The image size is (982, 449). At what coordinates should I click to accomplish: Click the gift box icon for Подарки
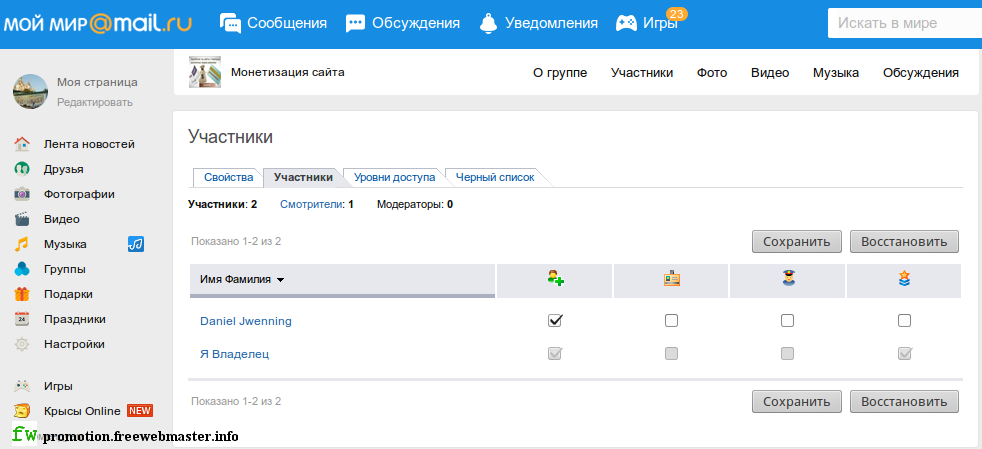click(22, 294)
